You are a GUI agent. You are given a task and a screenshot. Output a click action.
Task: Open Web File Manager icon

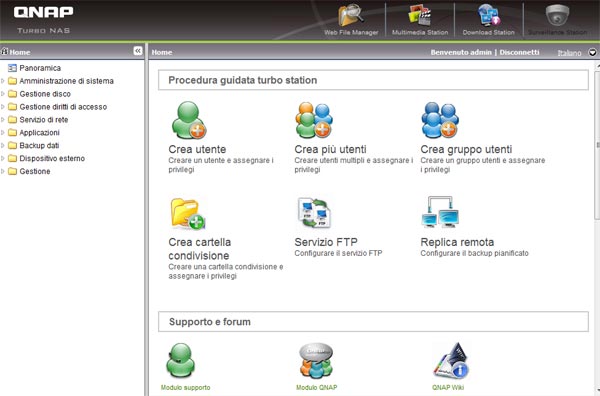point(351,15)
